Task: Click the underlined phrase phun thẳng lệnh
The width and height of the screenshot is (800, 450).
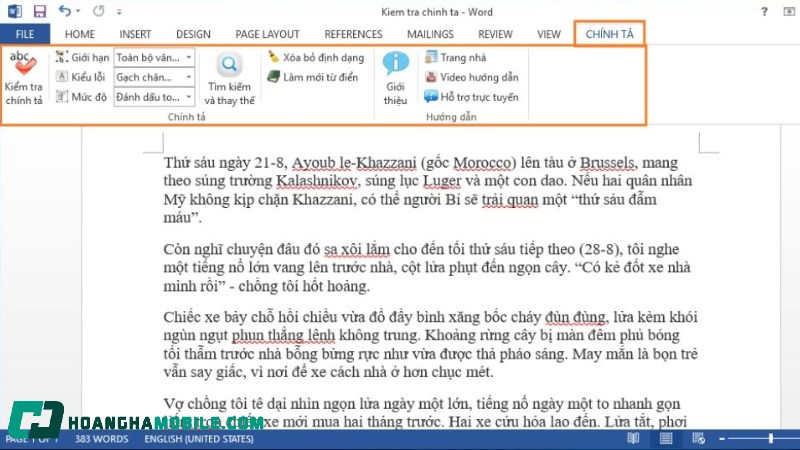Action: tap(284, 336)
